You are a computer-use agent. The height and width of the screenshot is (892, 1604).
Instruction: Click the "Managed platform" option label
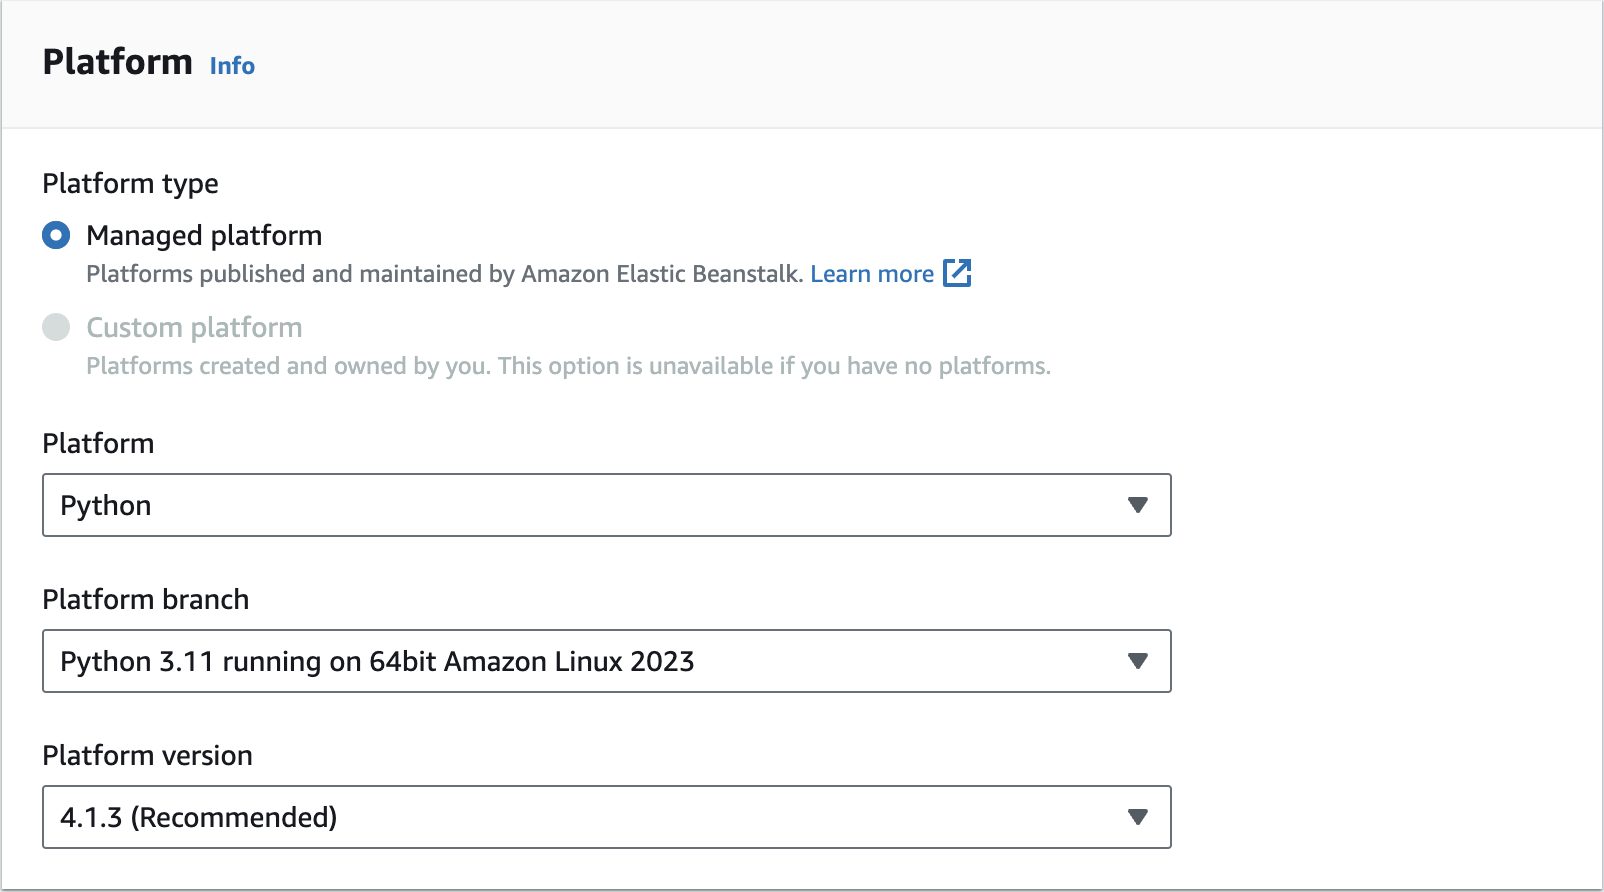(x=204, y=236)
